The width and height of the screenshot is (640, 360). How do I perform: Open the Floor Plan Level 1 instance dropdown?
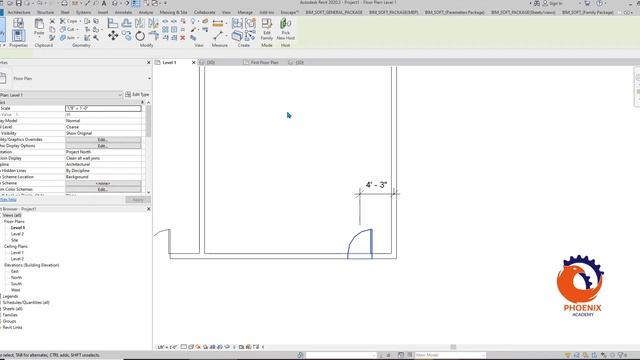click(x=120, y=95)
